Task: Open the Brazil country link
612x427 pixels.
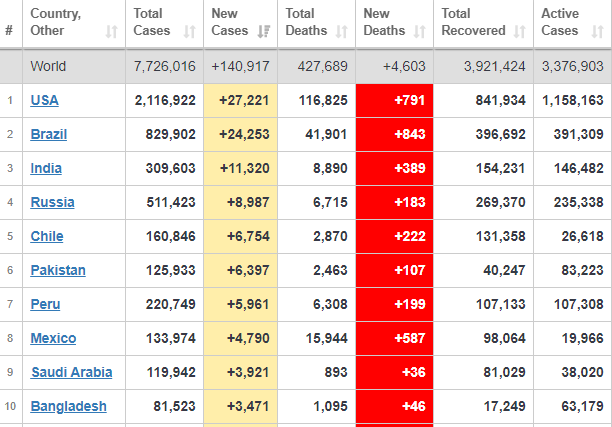Action: click(49, 134)
